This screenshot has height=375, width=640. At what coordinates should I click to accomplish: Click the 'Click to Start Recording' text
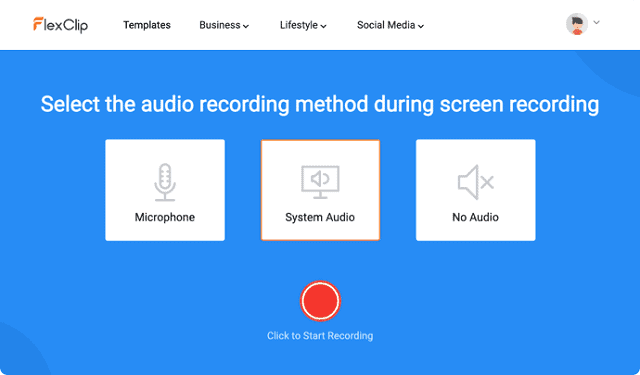320,336
